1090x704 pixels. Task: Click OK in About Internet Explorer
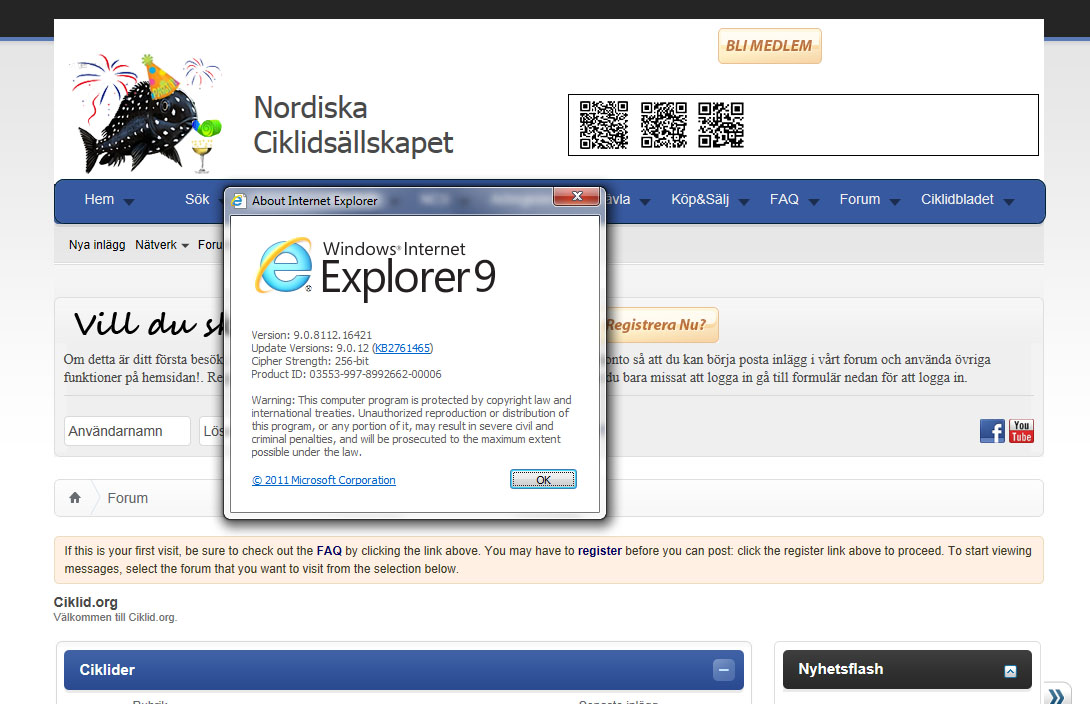(x=543, y=480)
